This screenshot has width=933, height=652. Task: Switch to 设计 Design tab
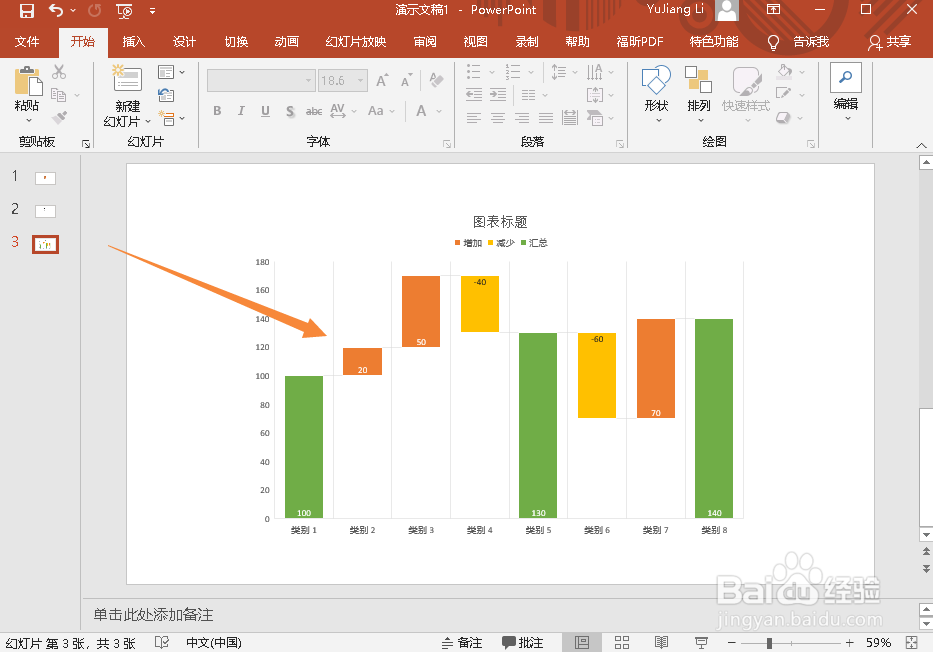tap(184, 42)
